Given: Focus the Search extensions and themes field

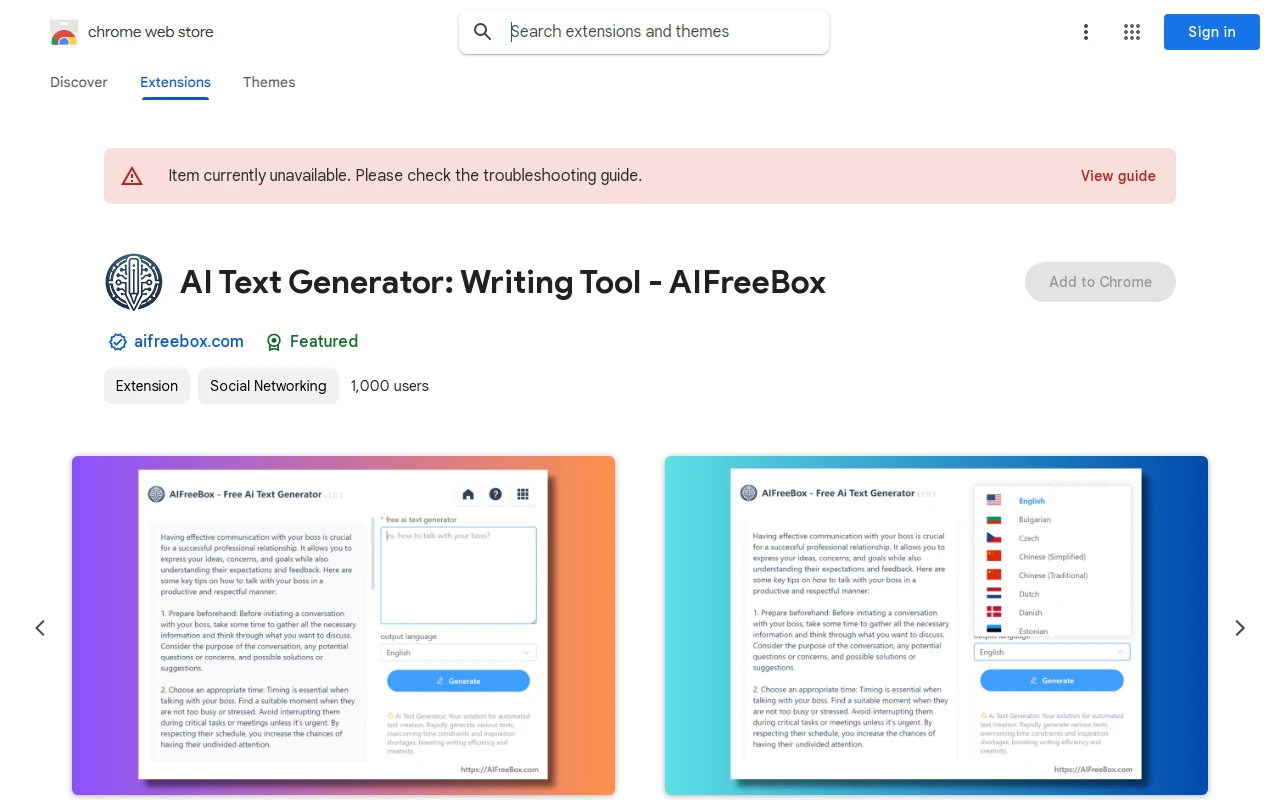Looking at the screenshot, I should [x=660, y=32].
